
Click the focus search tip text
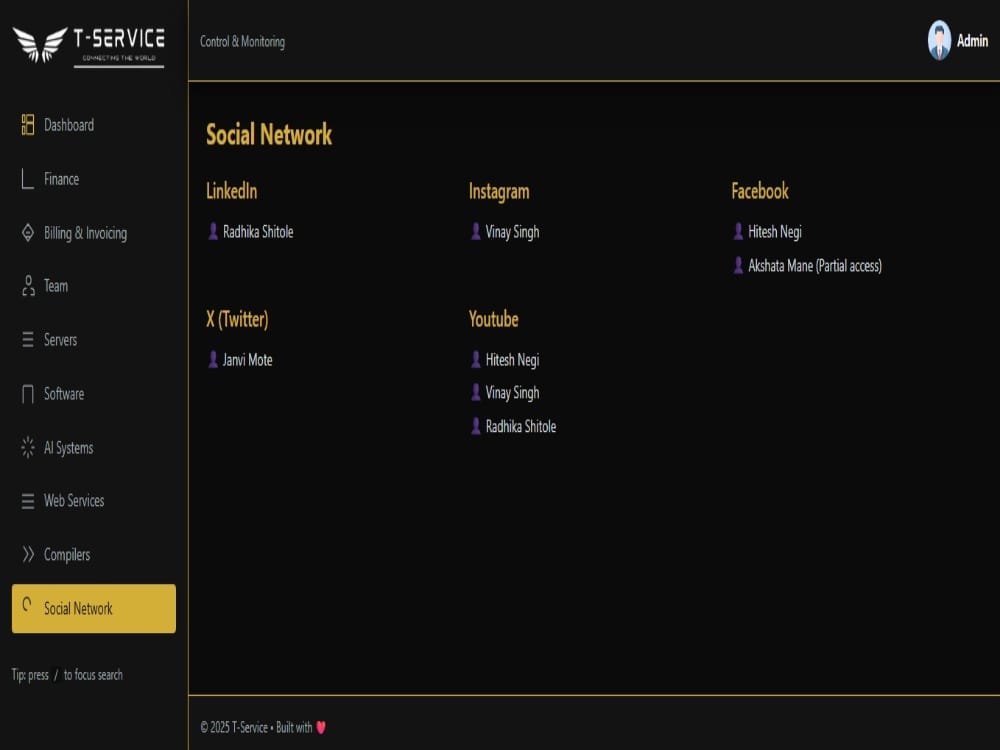(x=67, y=675)
